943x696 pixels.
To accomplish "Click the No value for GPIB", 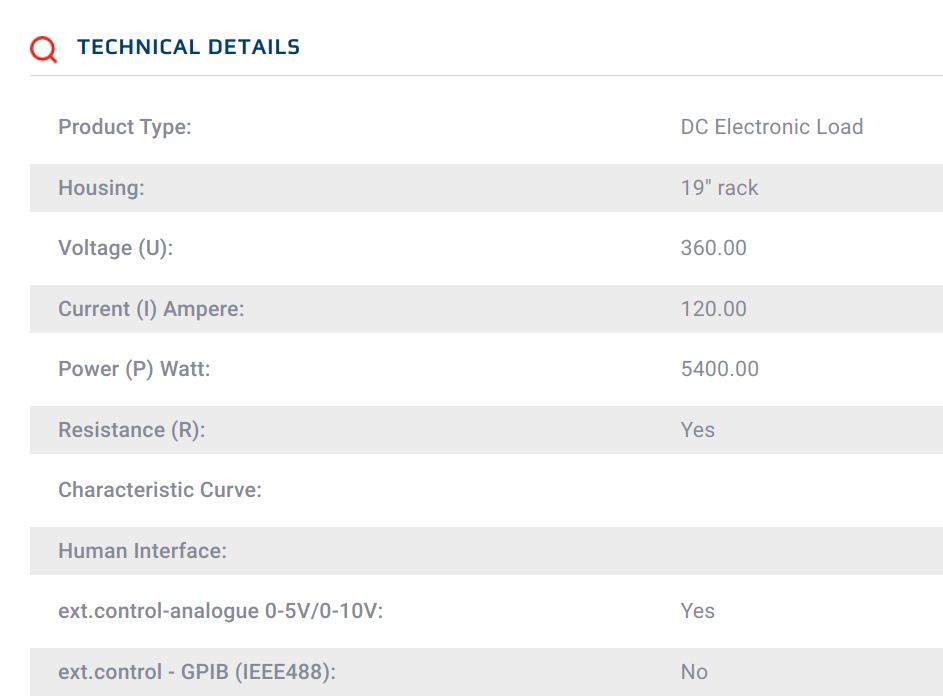I will [694, 671].
